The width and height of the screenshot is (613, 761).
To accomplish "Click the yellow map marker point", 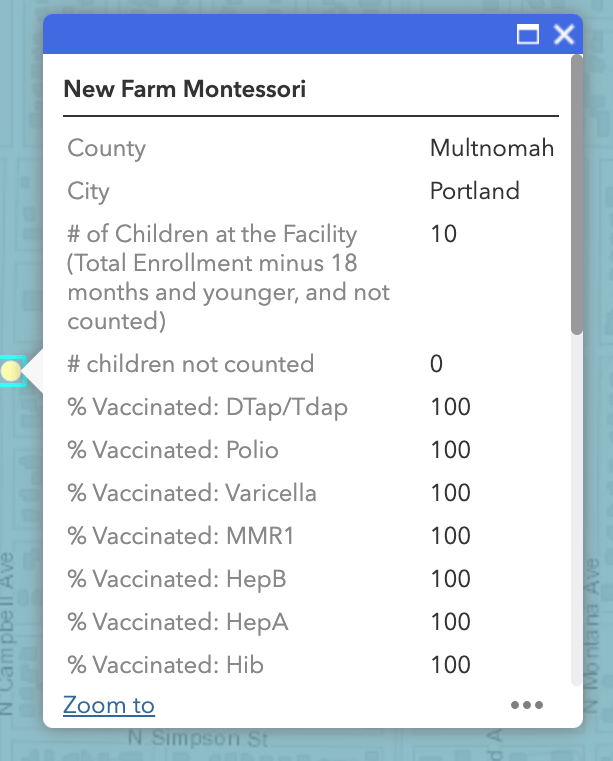I will (11, 372).
